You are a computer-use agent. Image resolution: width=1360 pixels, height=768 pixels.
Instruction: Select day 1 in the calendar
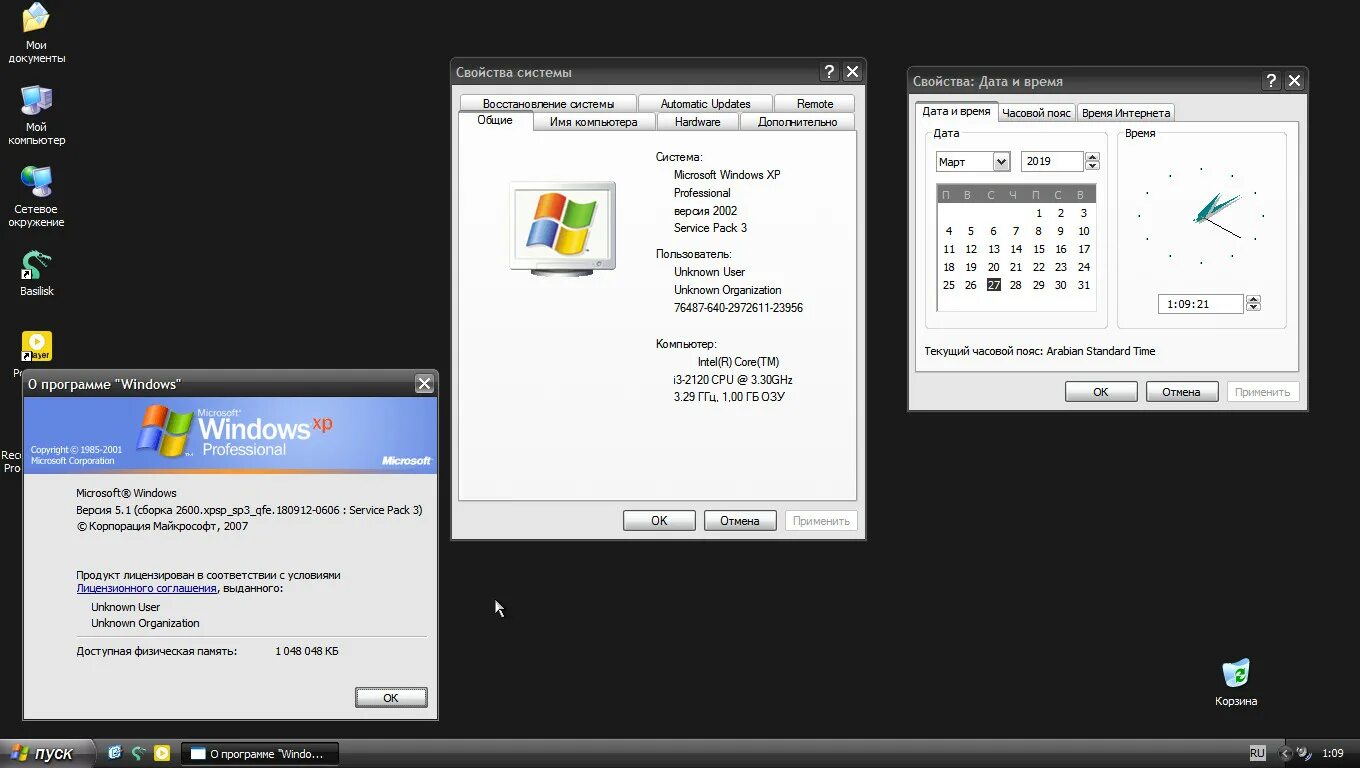(1039, 213)
